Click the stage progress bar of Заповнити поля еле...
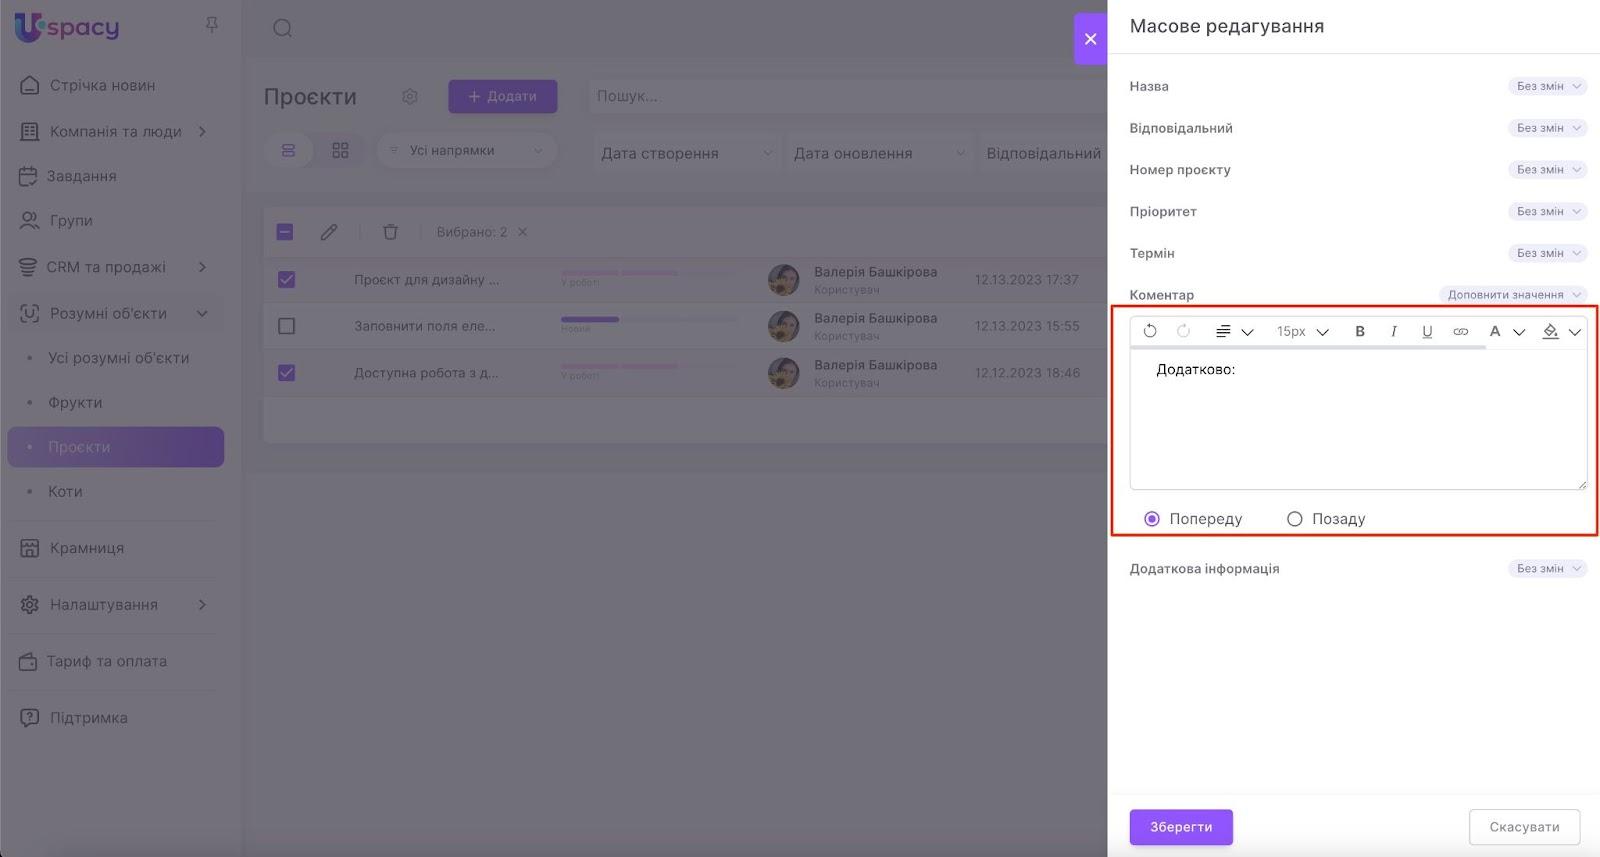Screen dimensions: 1600x857 coord(649,320)
